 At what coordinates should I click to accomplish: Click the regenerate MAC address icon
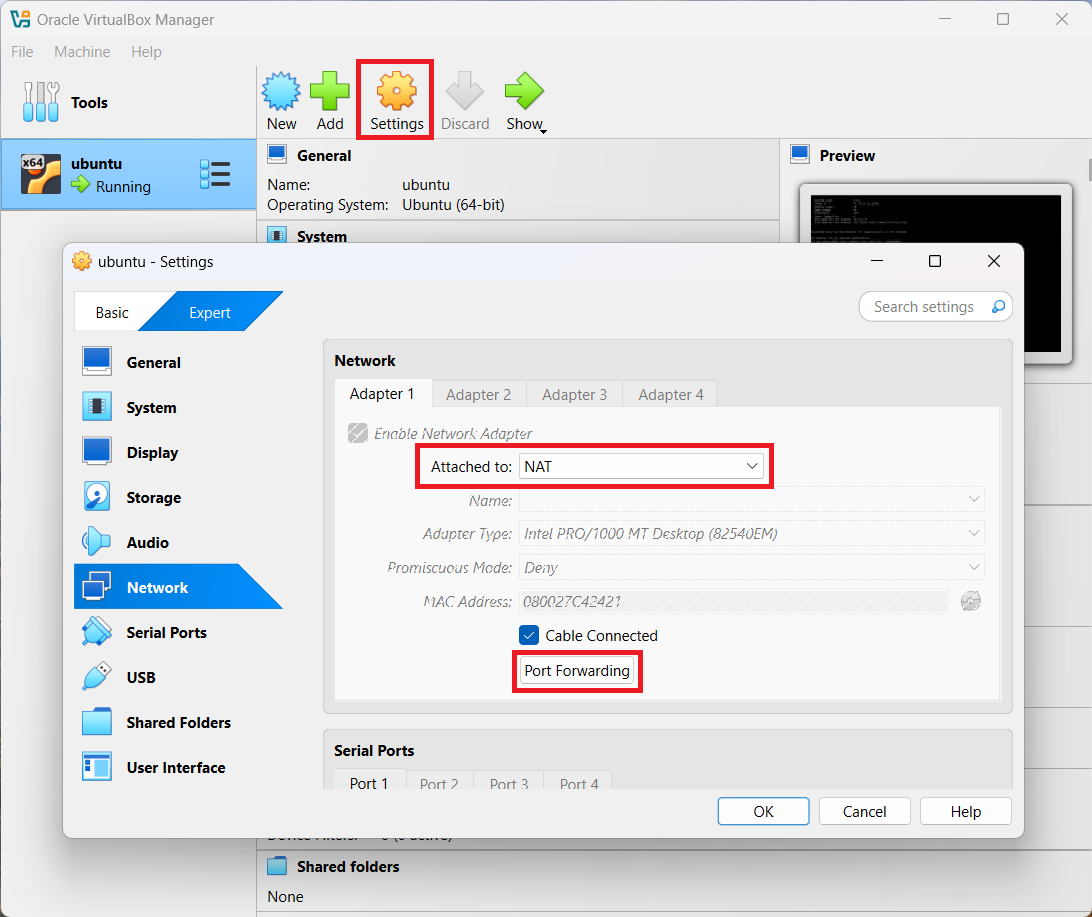point(971,601)
